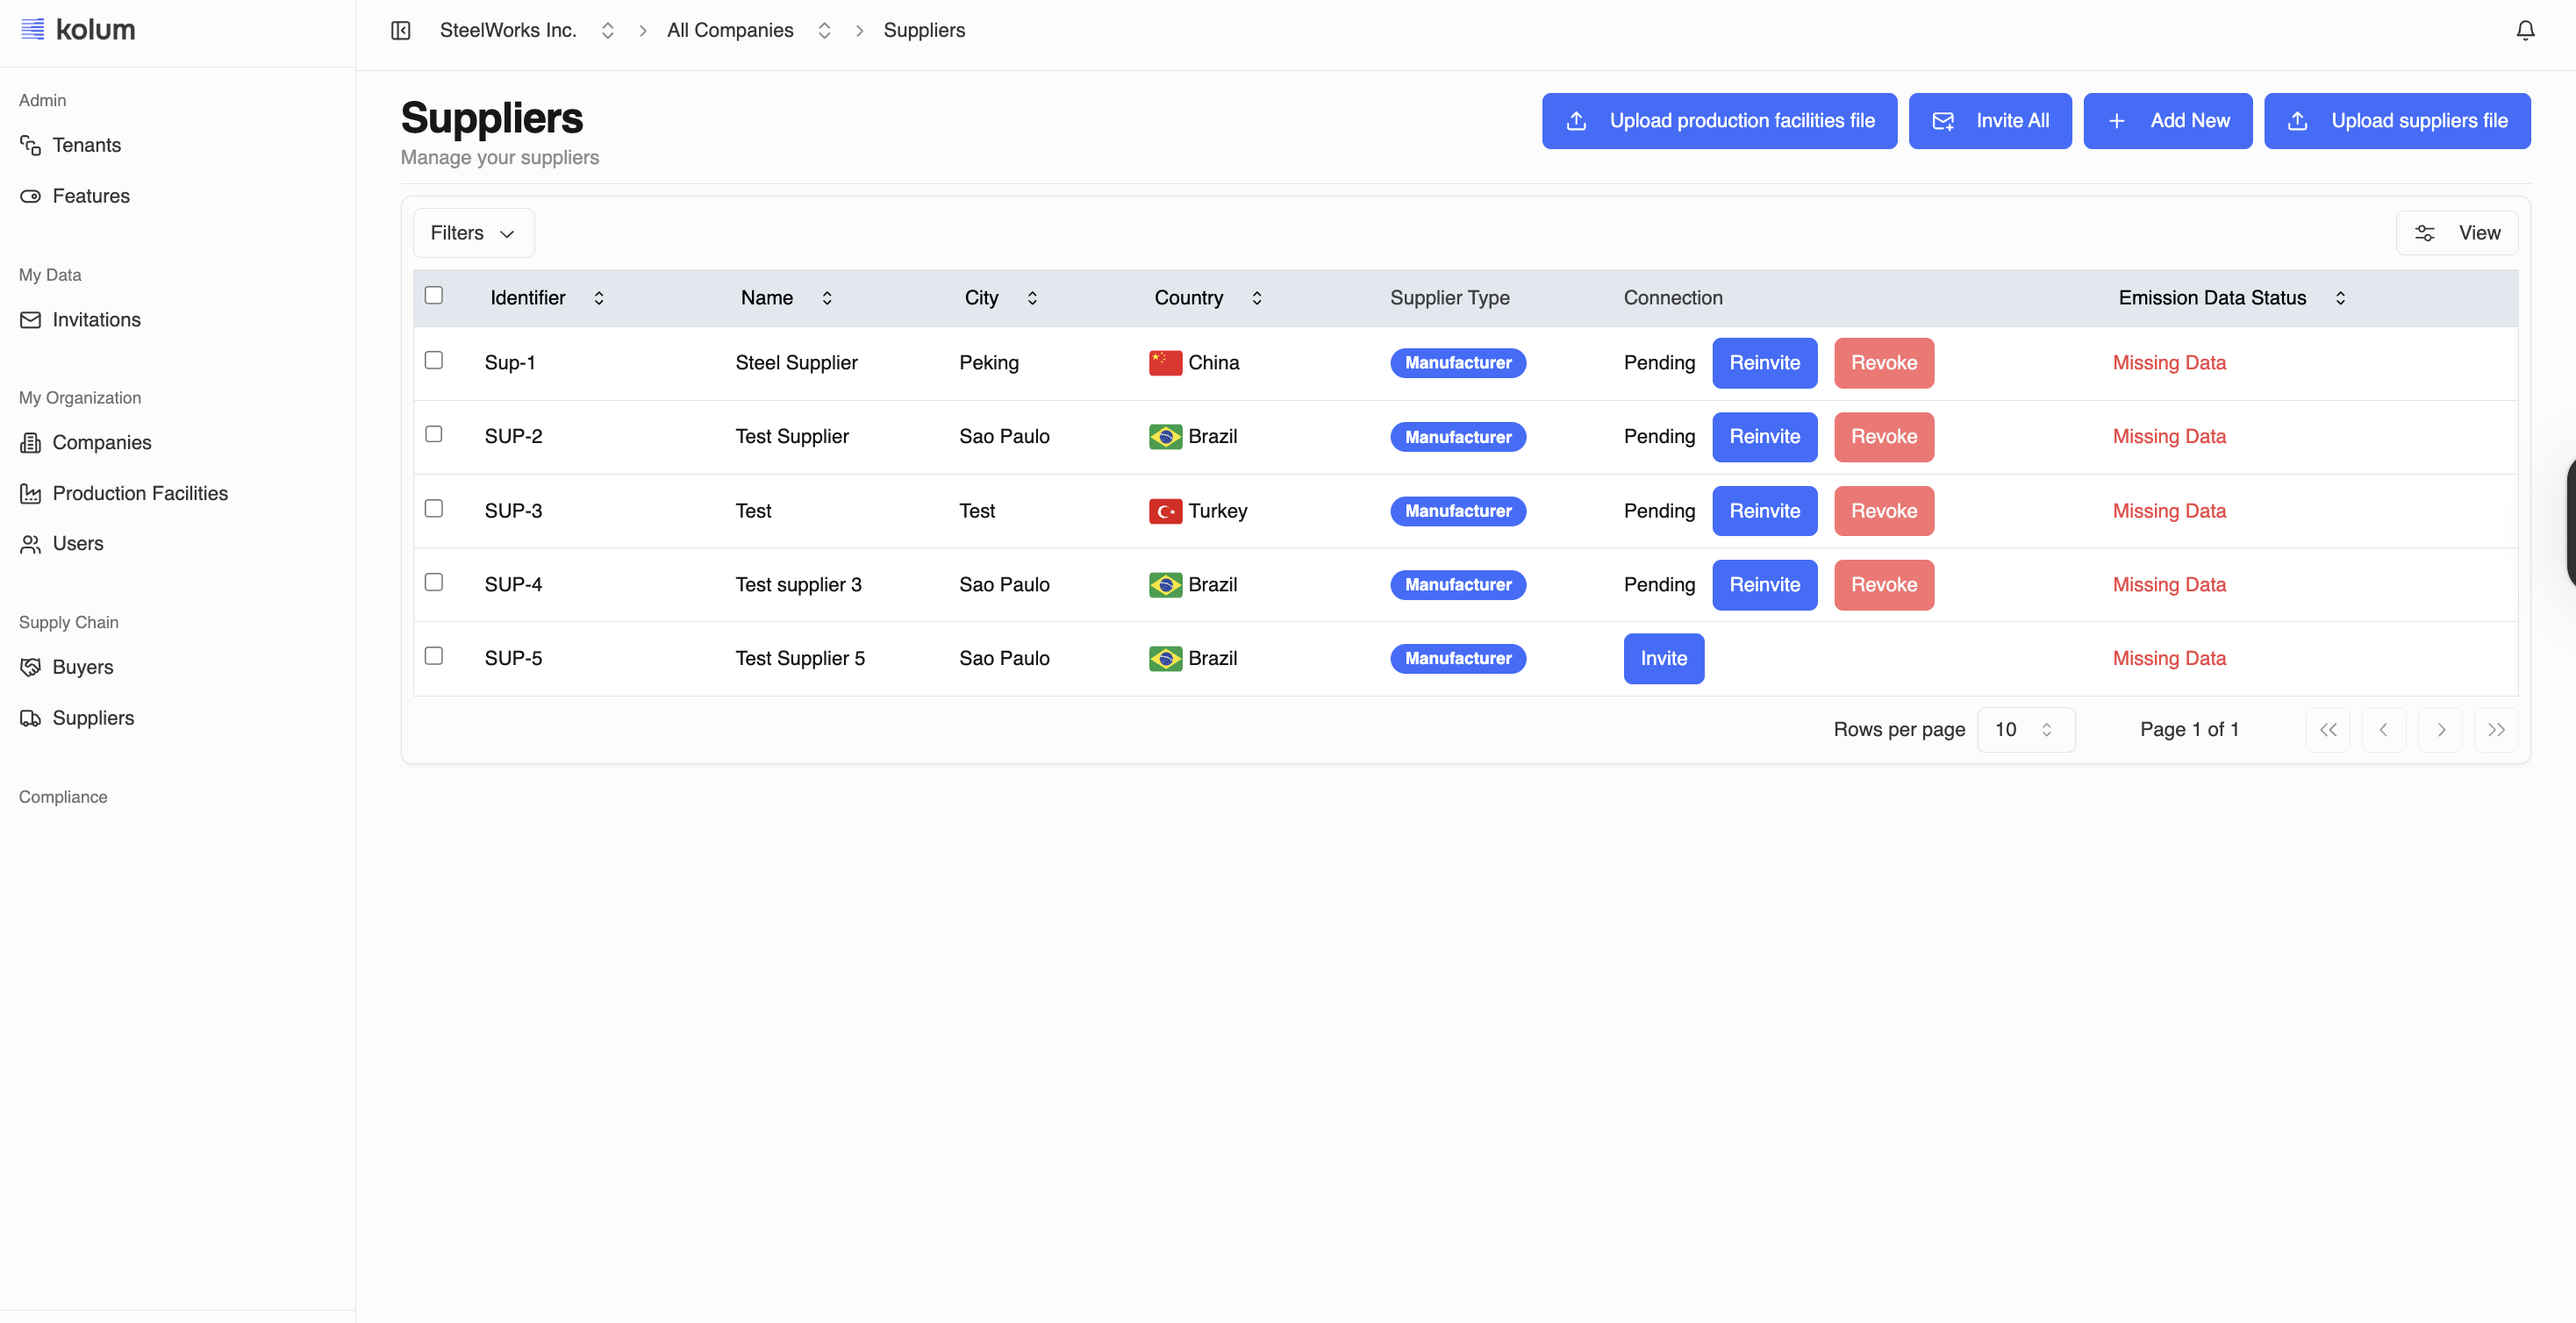Open the Filters dropdown
2576x1323 pixels.
[x=473, y=233]
